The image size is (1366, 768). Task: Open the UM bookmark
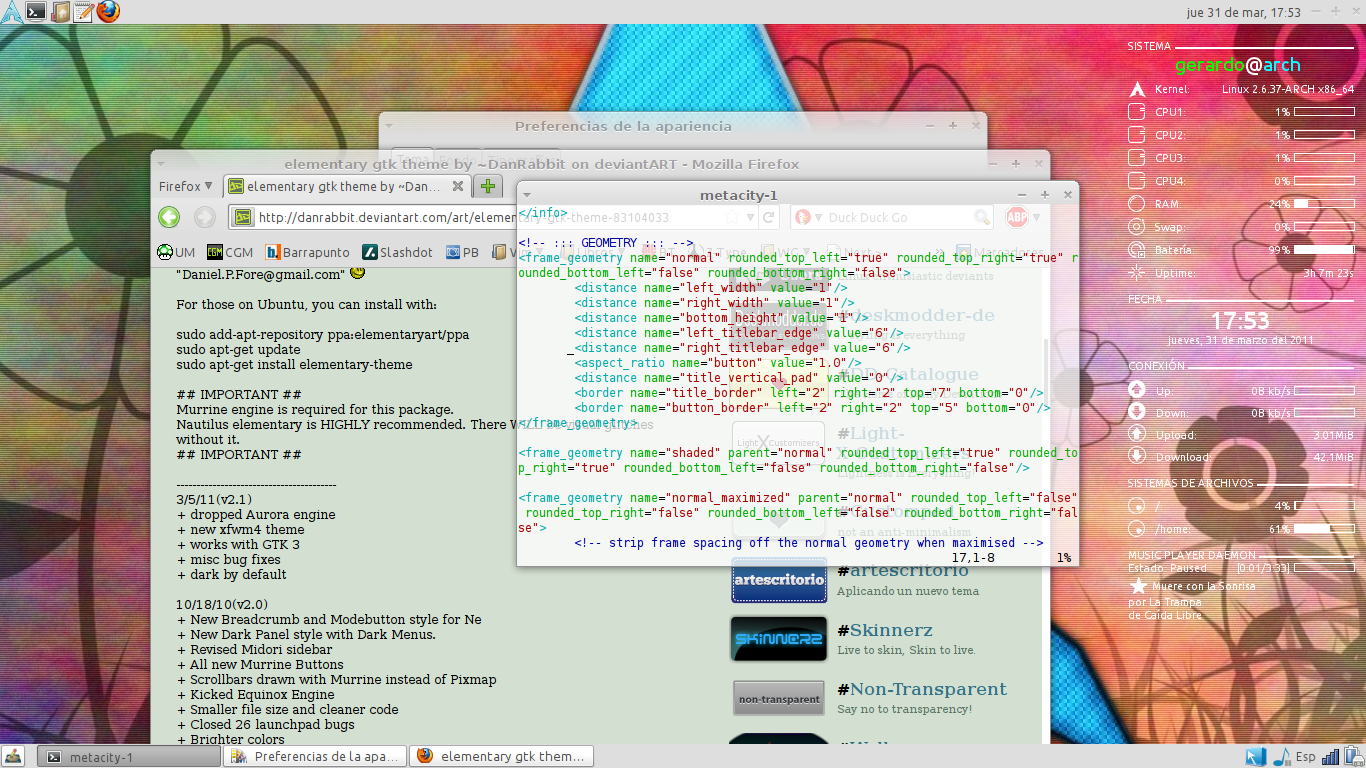(176, 253)
